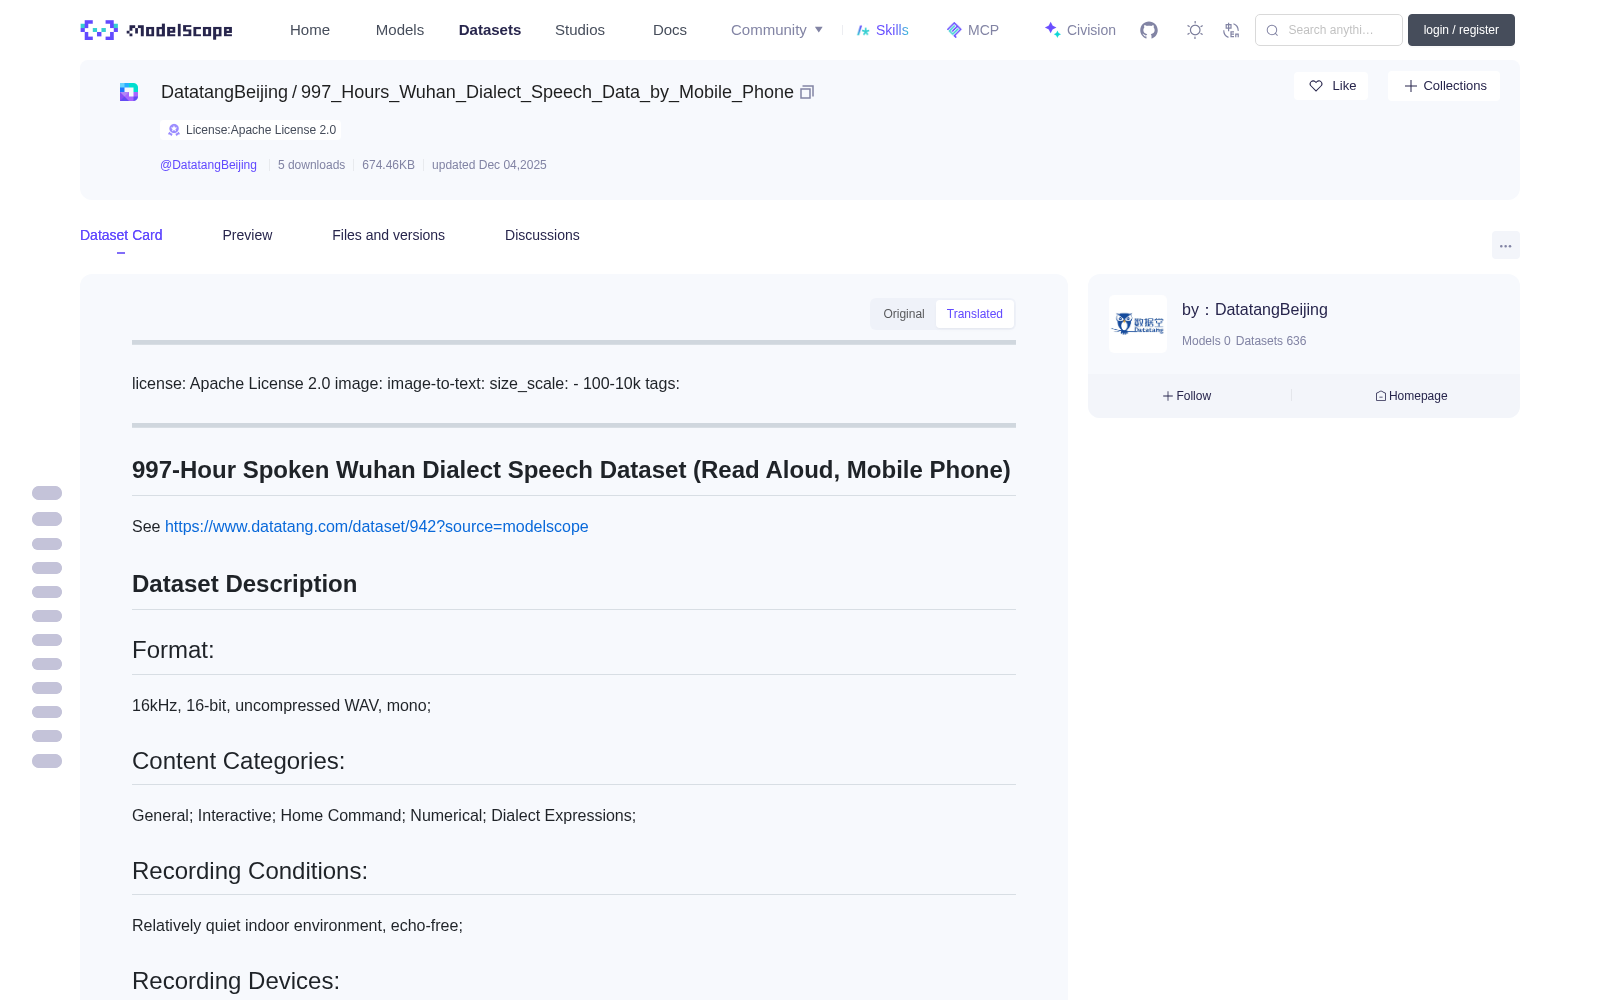Open the @DatatangBeijing owner link
This screenshot has width=1600, height=1000.
click(x=208, y=165)
